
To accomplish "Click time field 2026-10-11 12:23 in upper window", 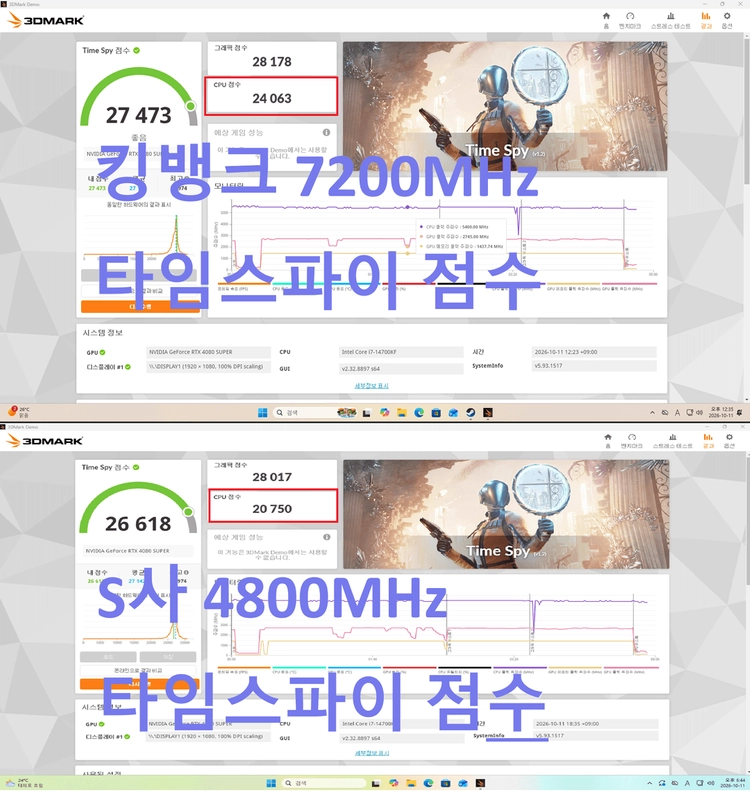I will (594, 352).
